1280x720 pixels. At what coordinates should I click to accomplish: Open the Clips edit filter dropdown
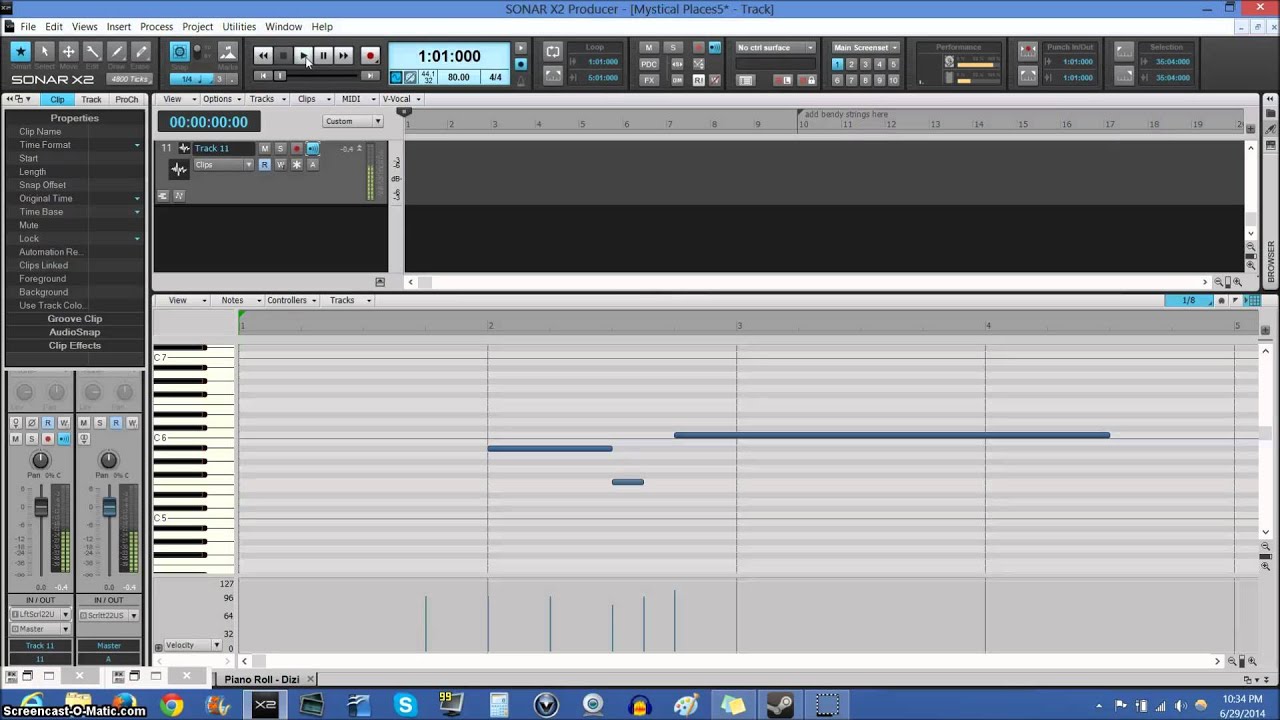[223, 164]
